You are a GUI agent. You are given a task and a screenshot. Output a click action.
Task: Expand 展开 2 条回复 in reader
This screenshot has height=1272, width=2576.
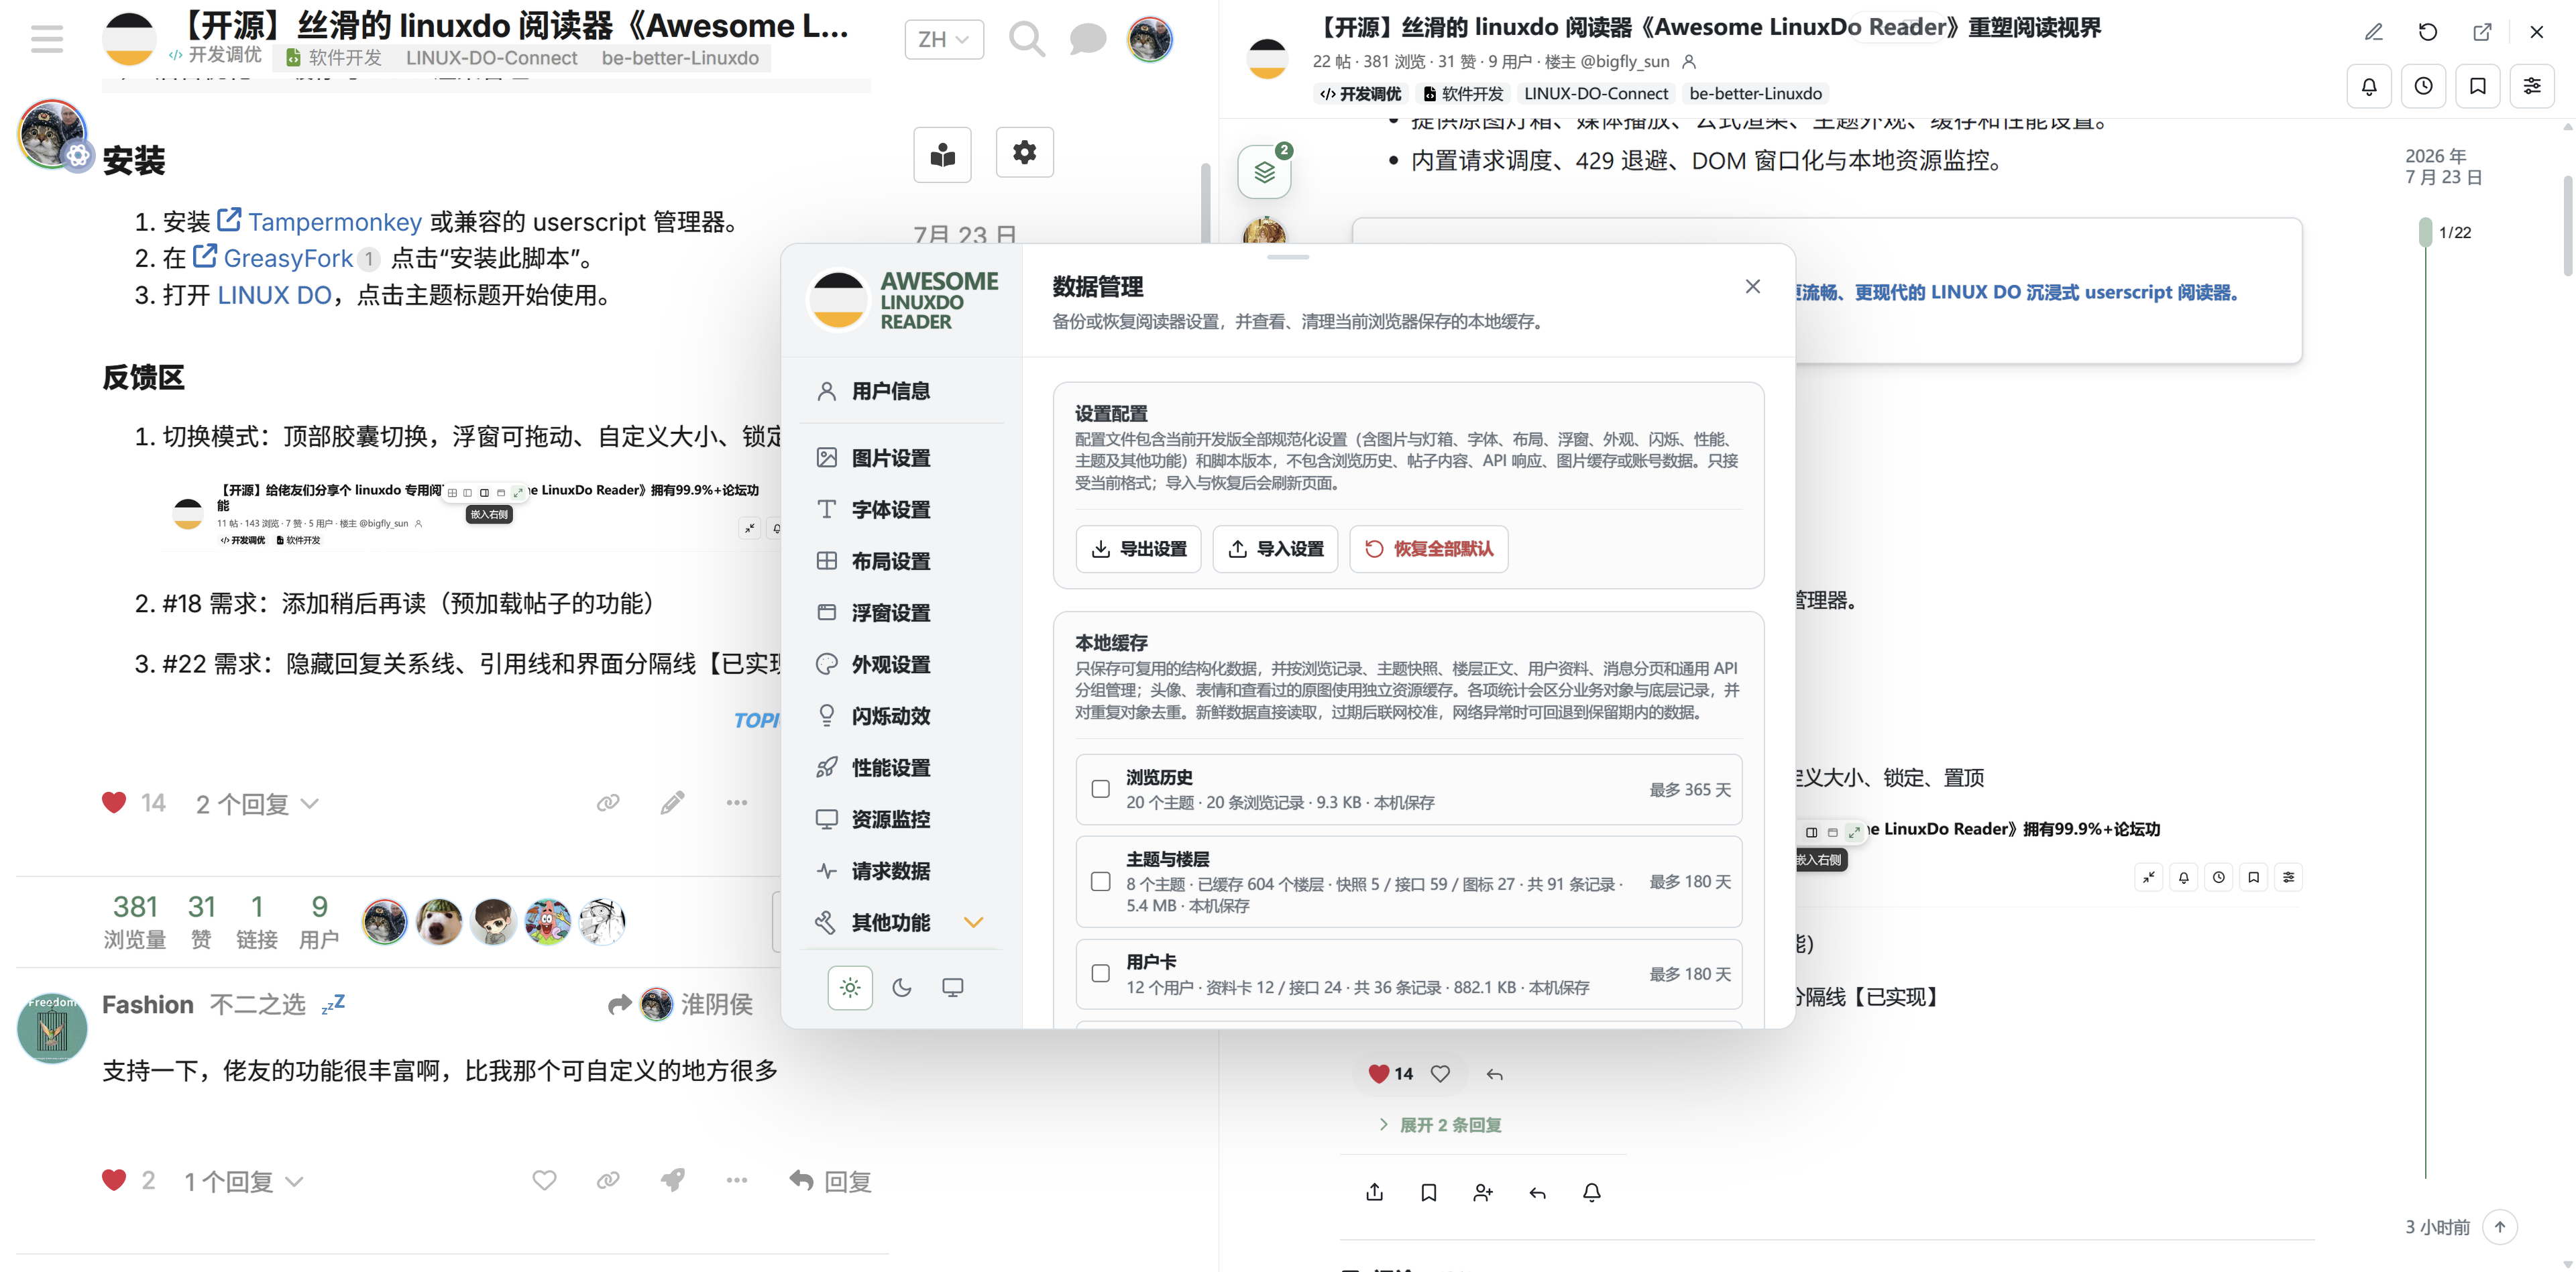coord(1440,1124)
